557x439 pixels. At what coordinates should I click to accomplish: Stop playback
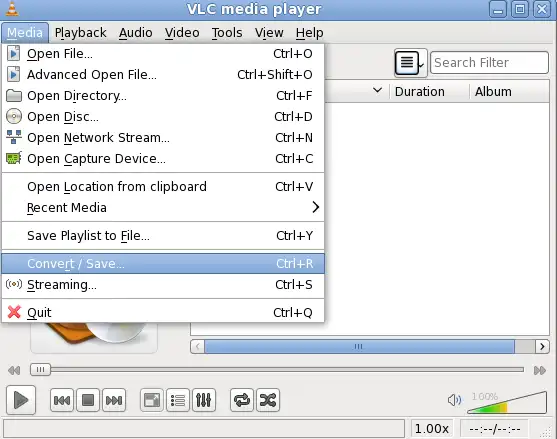88,400
